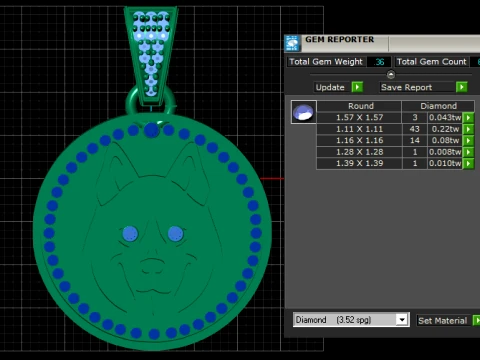This screenshot has height=360, width=480.
Task: Open the Diamond (3.52 spg) material dropdown
Action: pos(402,320)
